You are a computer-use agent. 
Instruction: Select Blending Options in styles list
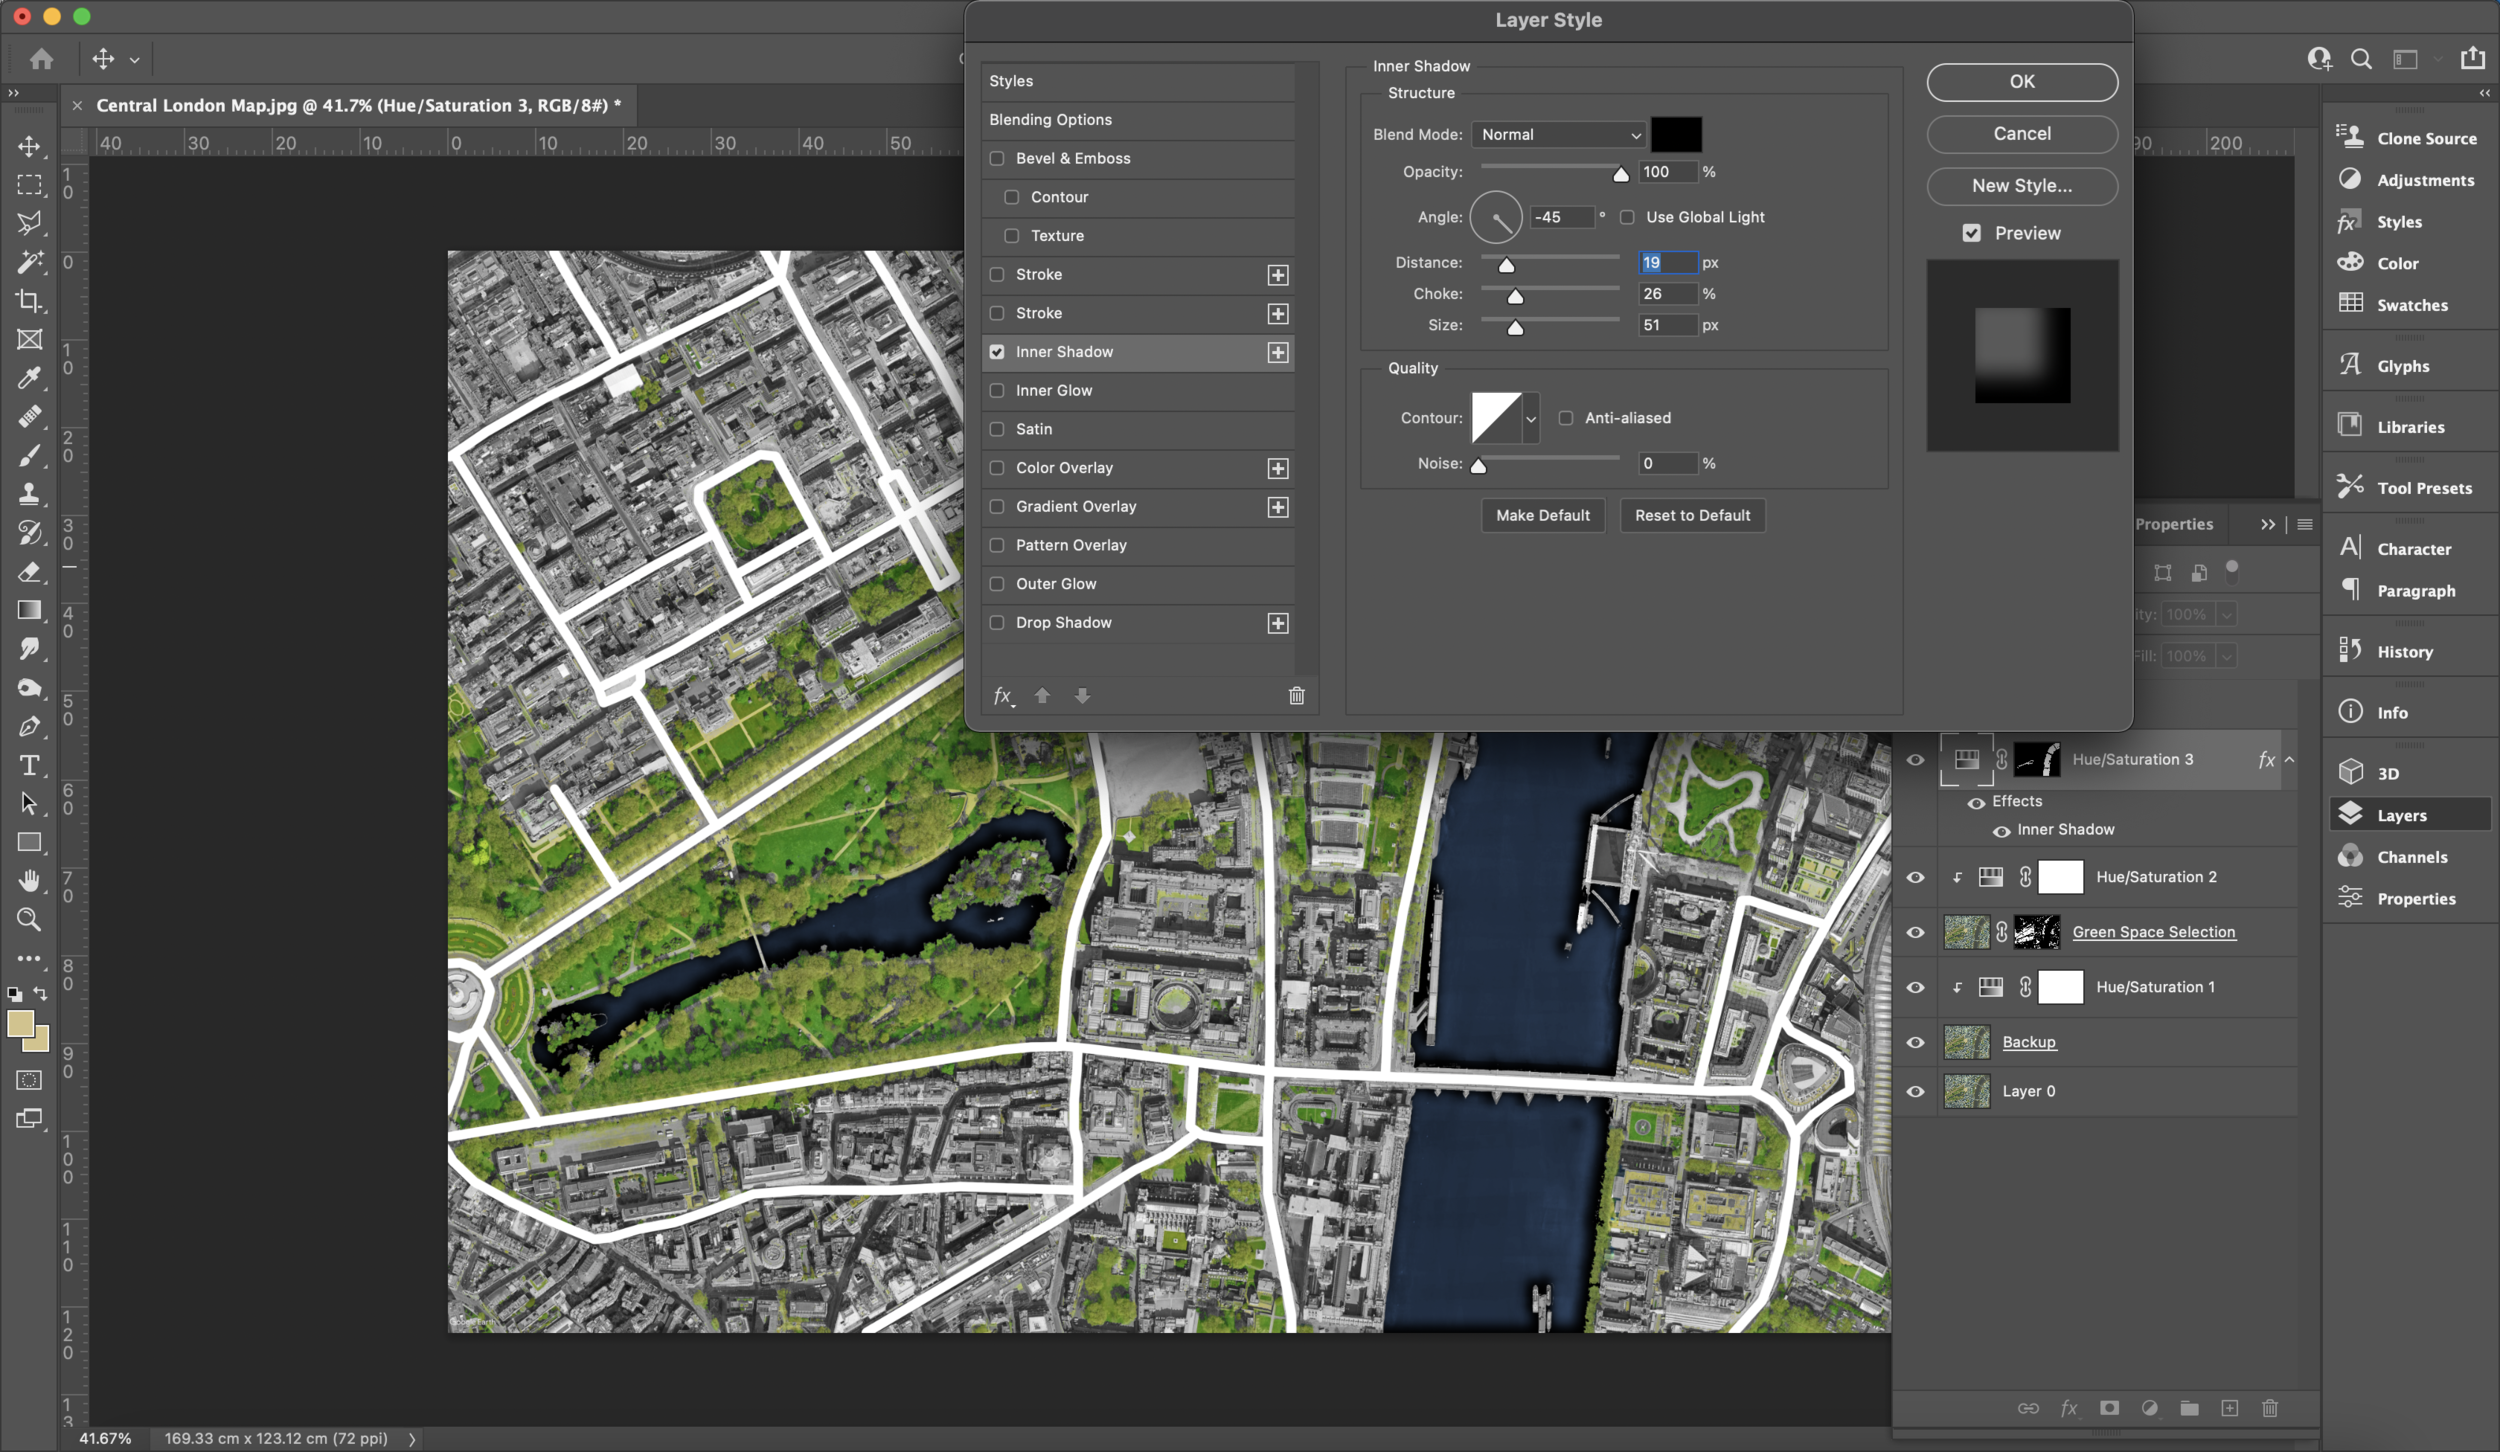point(1137,120)
